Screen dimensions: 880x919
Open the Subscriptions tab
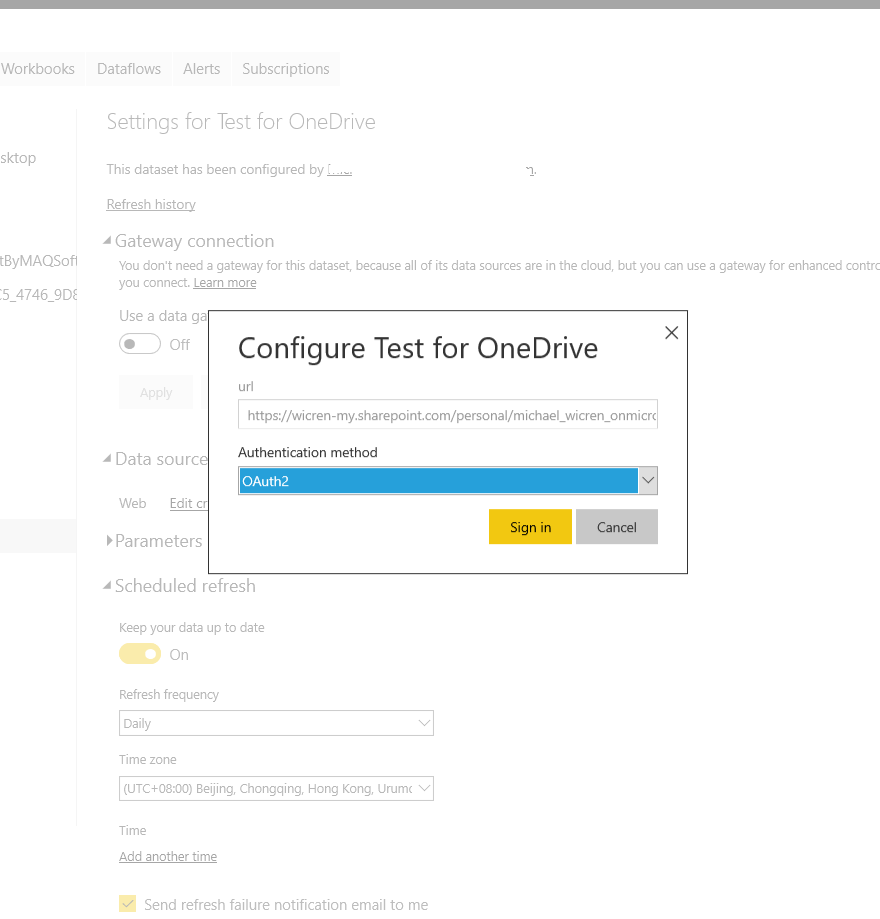tap(286, 69)
